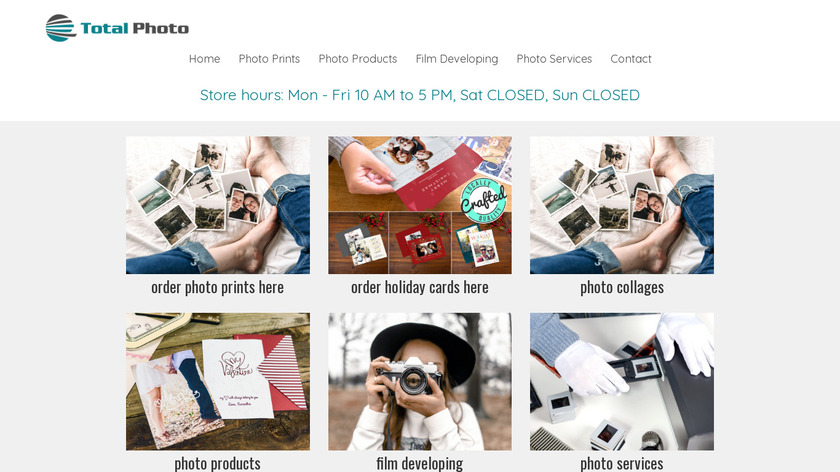Click the white gloves slide scanning image
The width and height of the screenshot is (840, 472).
[x=621, y=381]
